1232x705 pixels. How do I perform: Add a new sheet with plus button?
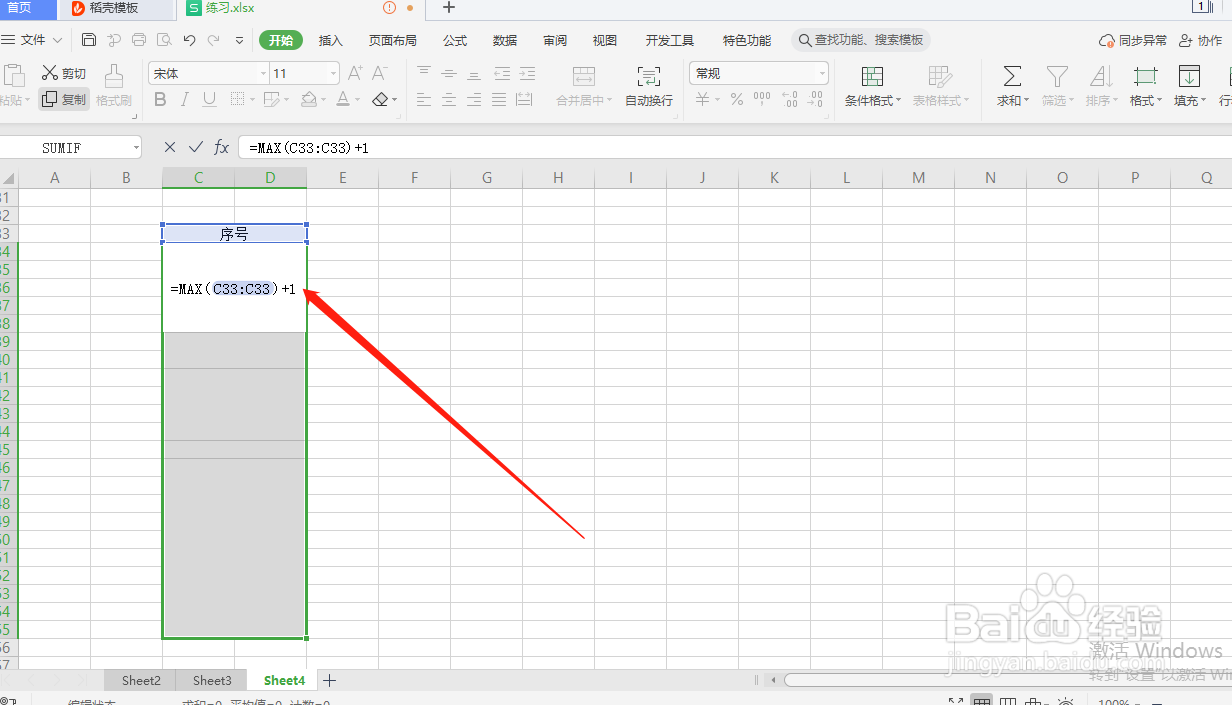(329, 680)
